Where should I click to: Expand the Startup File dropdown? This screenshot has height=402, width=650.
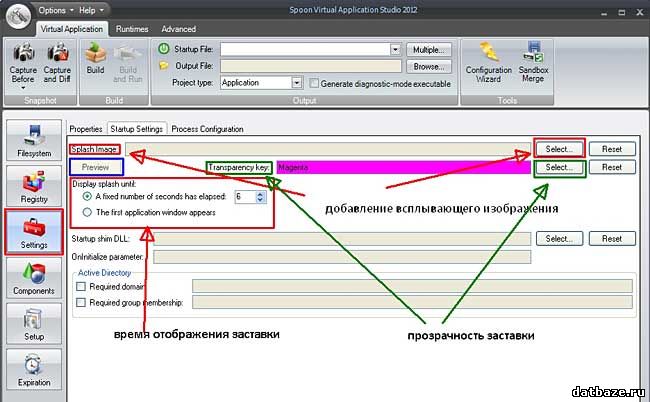click(x=396, y=49)
